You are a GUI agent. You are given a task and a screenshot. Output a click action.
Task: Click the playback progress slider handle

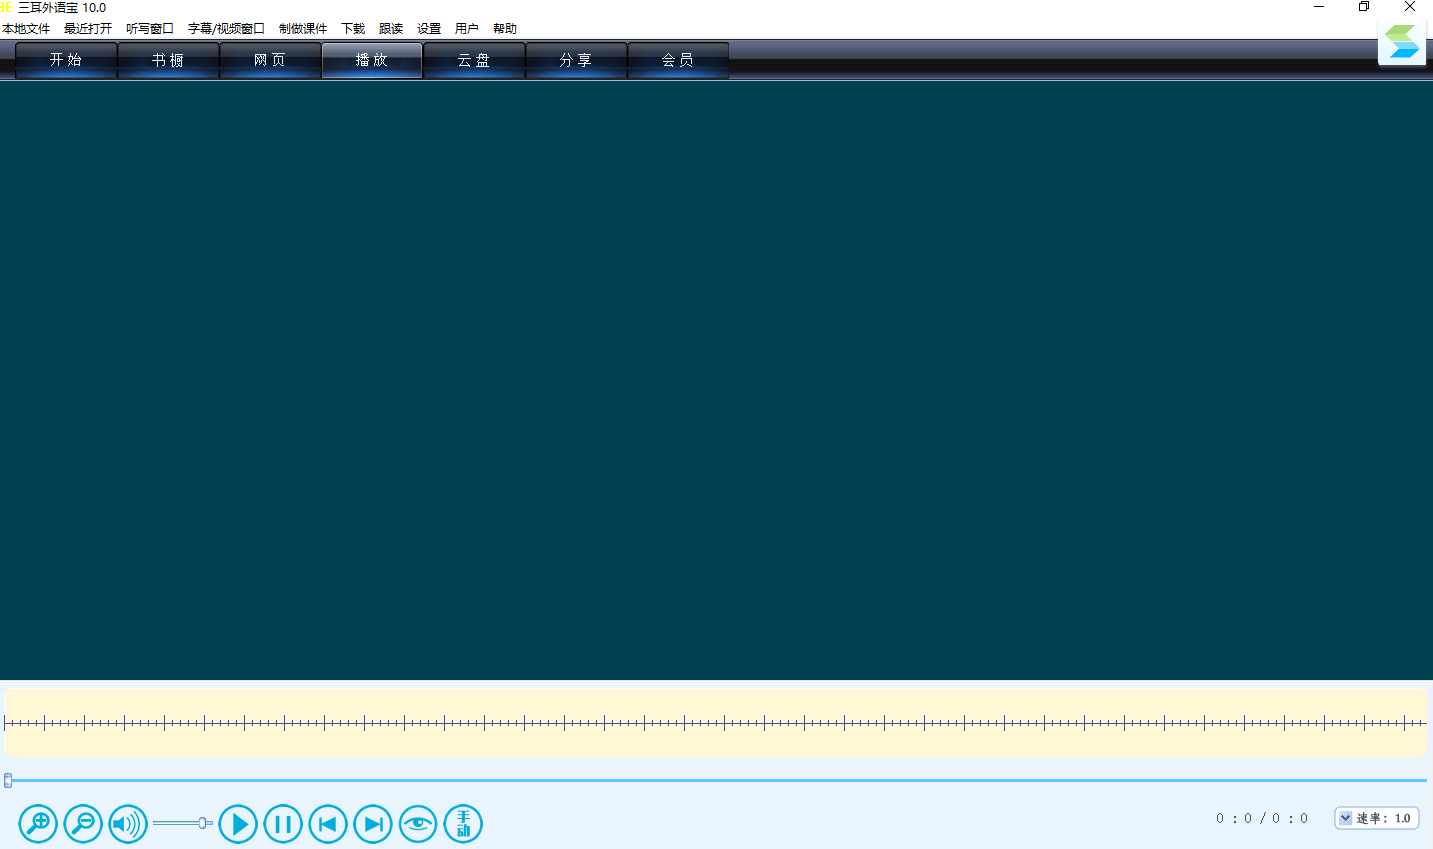click(8, 780)
